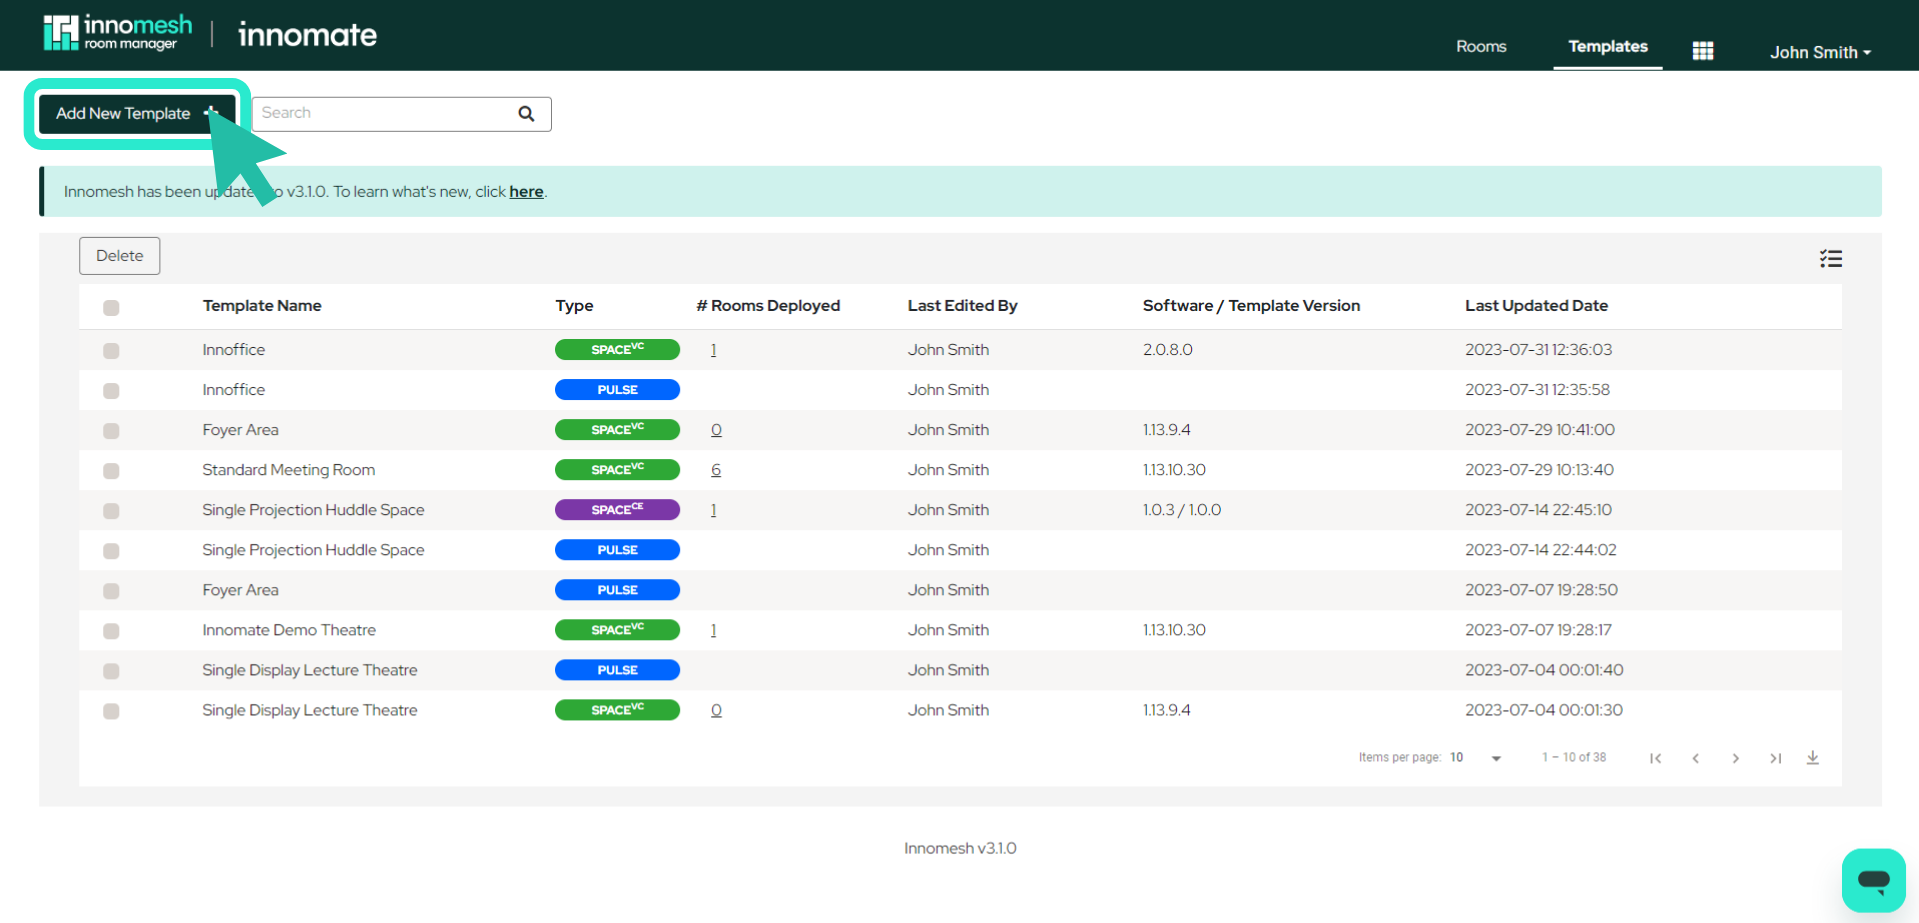Download the templates list
The image size is (1919, 923).
(1813, 758)
